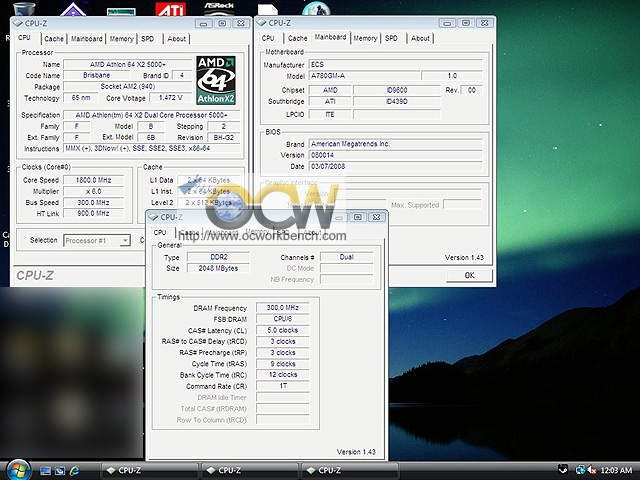Click the Chipset ID9600 field
The height and width of the screenshot is (480, 640).
397,90
